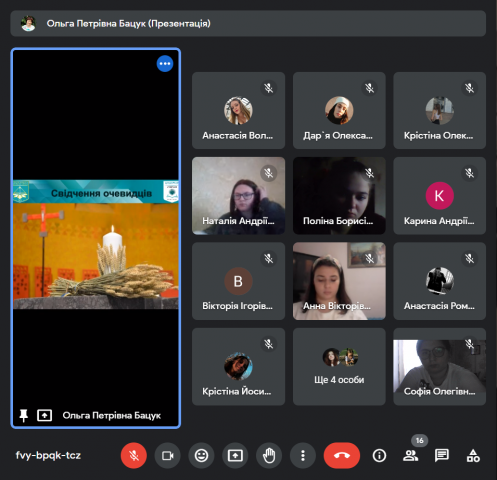The height and width of the screenshot is (480, 497).
Task: Raise hand using hand icon
Action: [269, 455]
